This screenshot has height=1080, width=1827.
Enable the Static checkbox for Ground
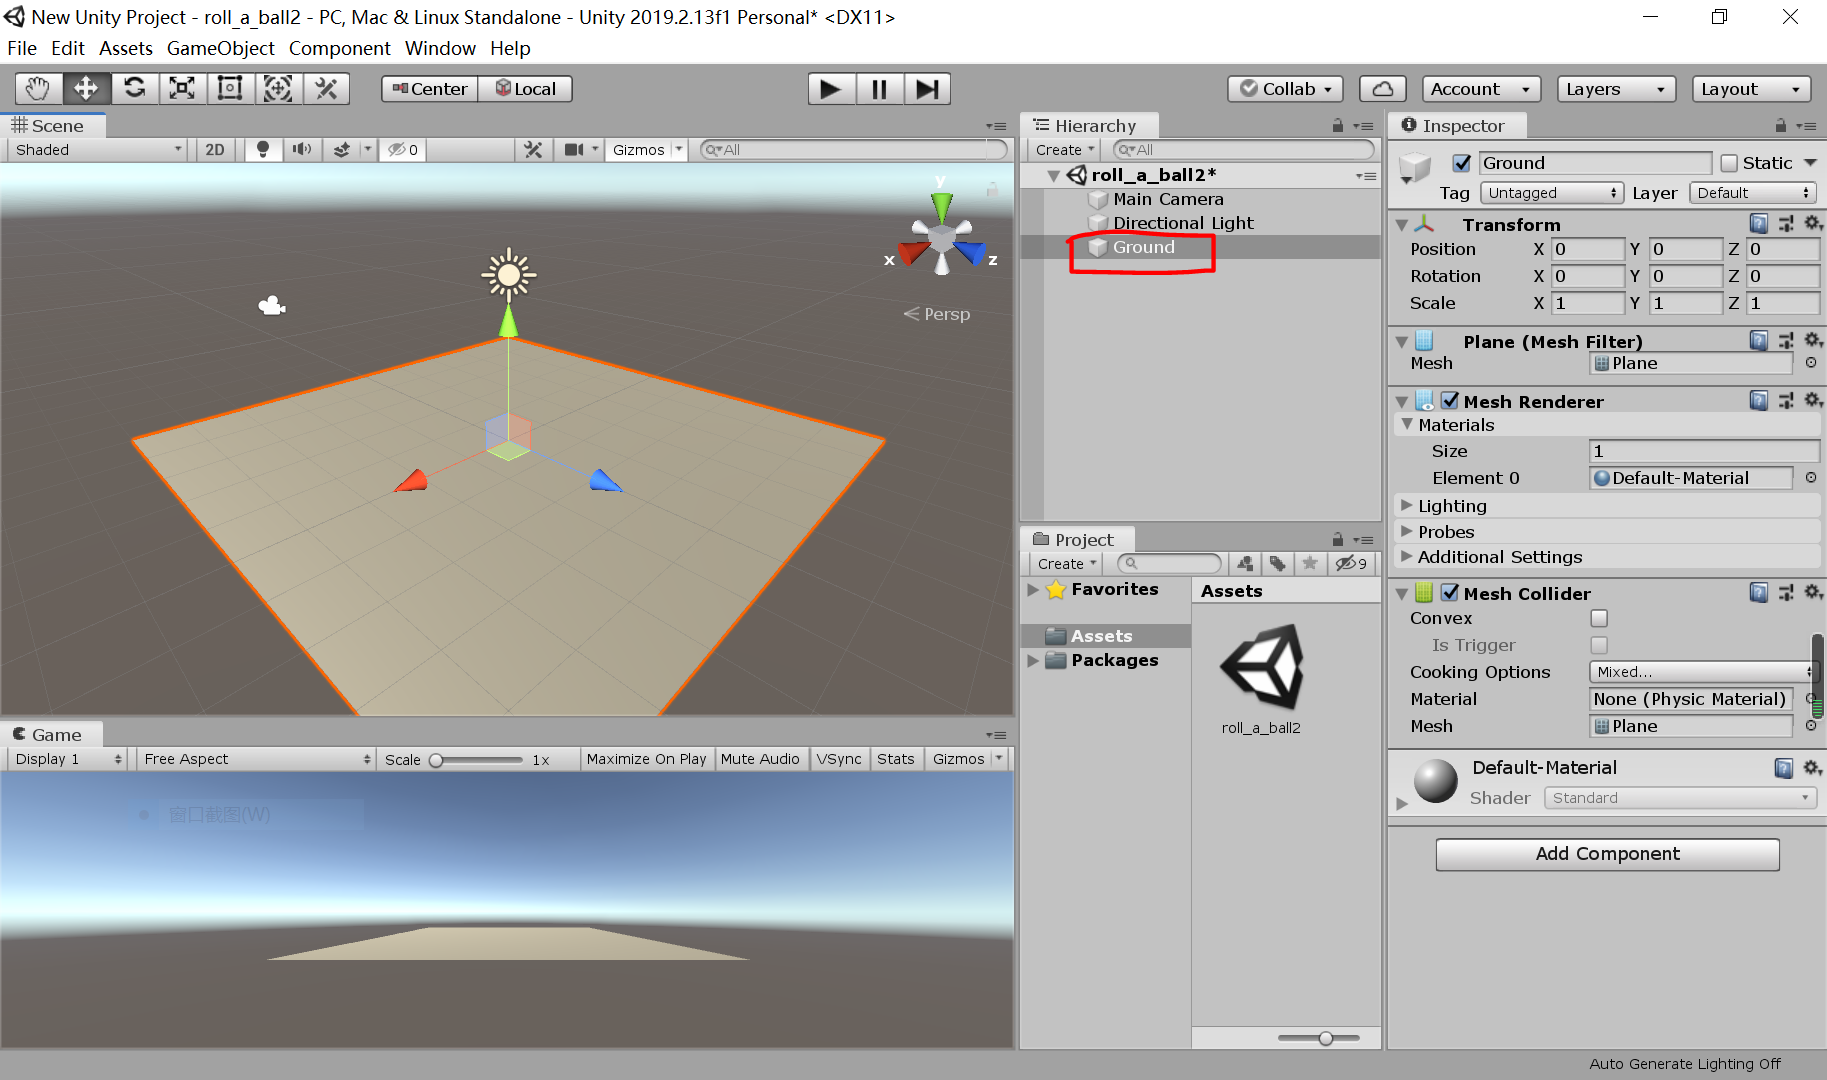1729,162
